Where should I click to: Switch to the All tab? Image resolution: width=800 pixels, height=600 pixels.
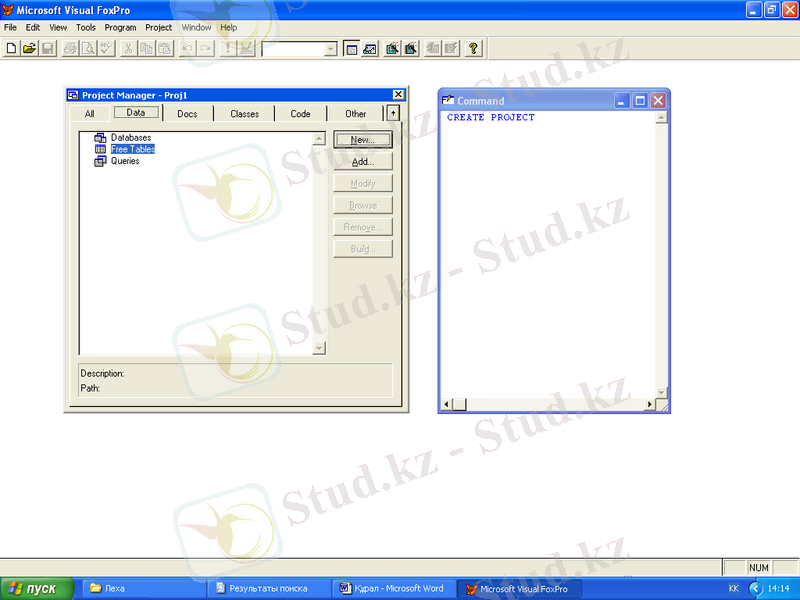89,114
